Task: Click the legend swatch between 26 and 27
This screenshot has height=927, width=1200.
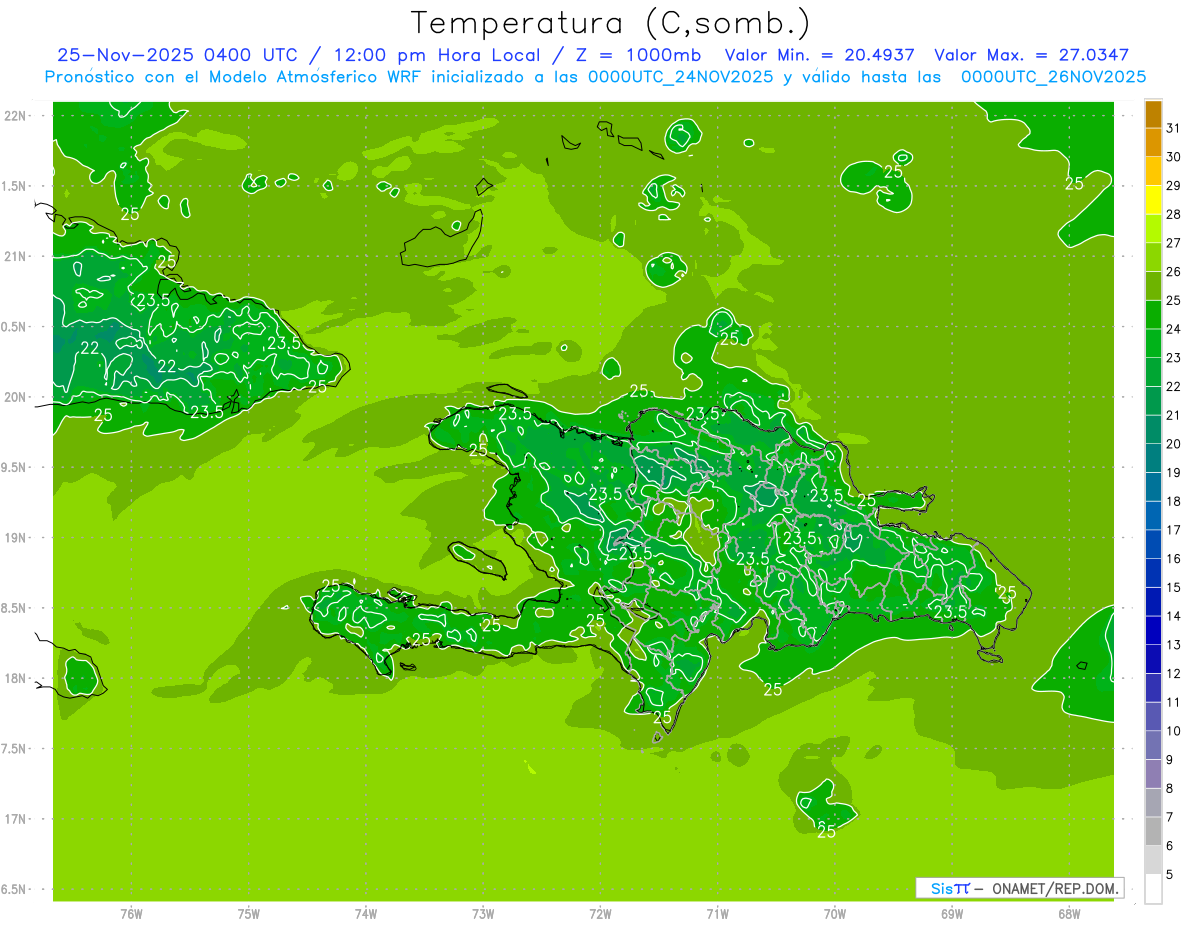Action: coord(1153,258)
